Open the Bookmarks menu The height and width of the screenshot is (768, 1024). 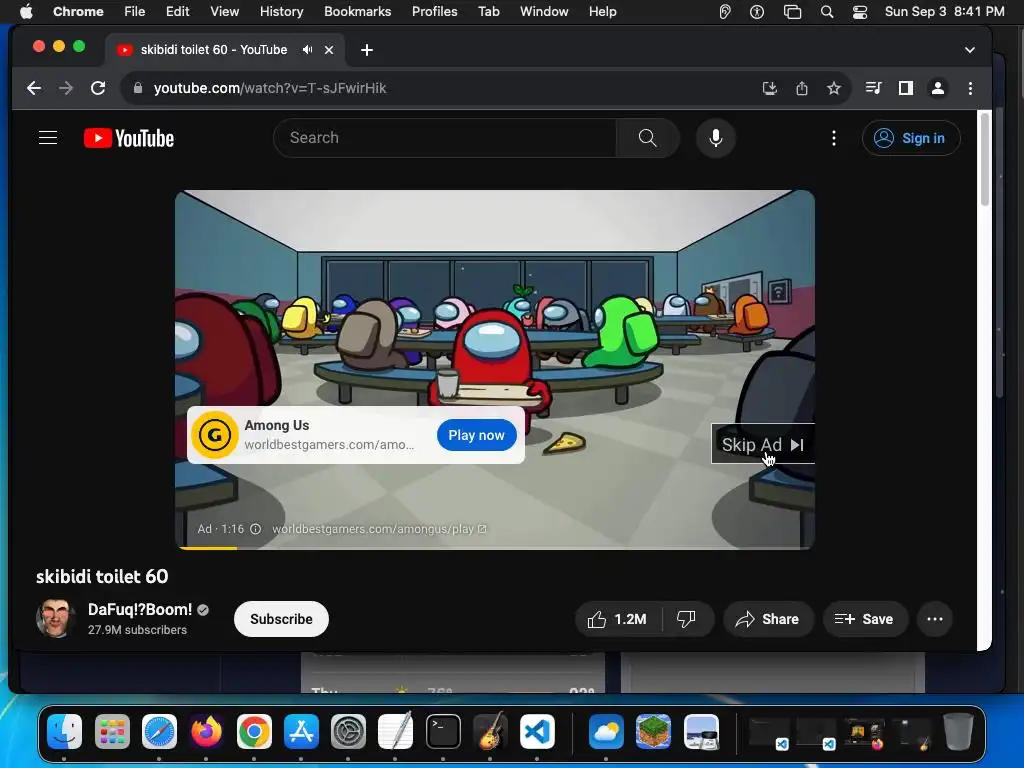coord(357,11)
